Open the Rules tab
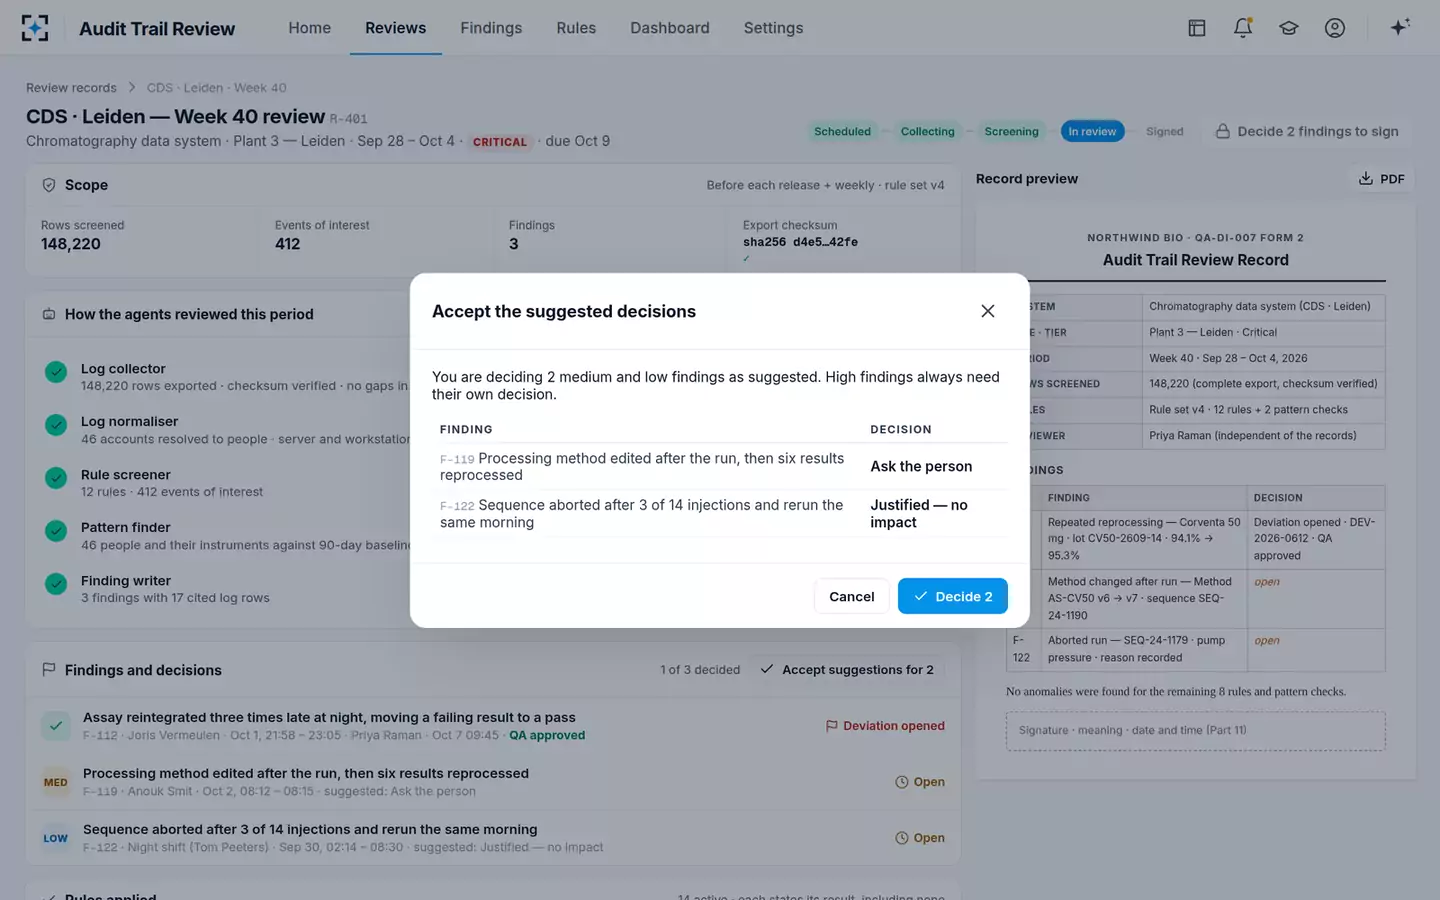1440x900 pixels. (576, 28)
